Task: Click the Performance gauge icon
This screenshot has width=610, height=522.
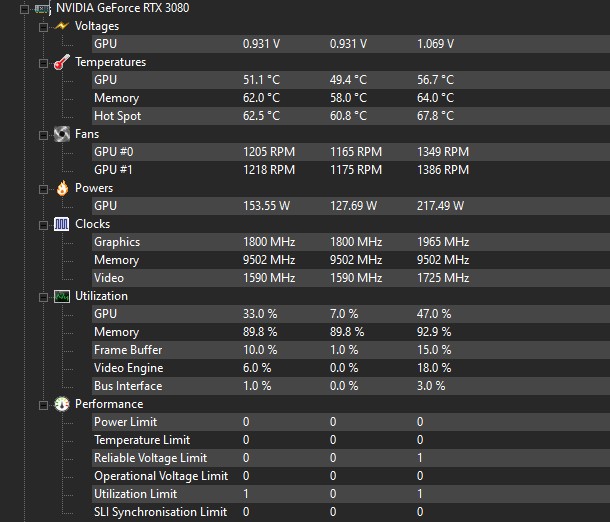Action: pos(61,404)
